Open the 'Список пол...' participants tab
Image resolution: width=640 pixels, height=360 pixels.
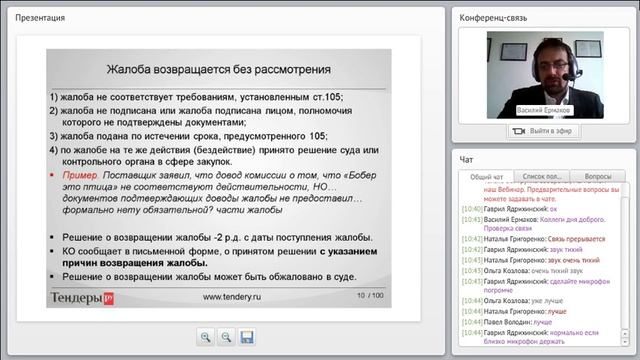542,176
